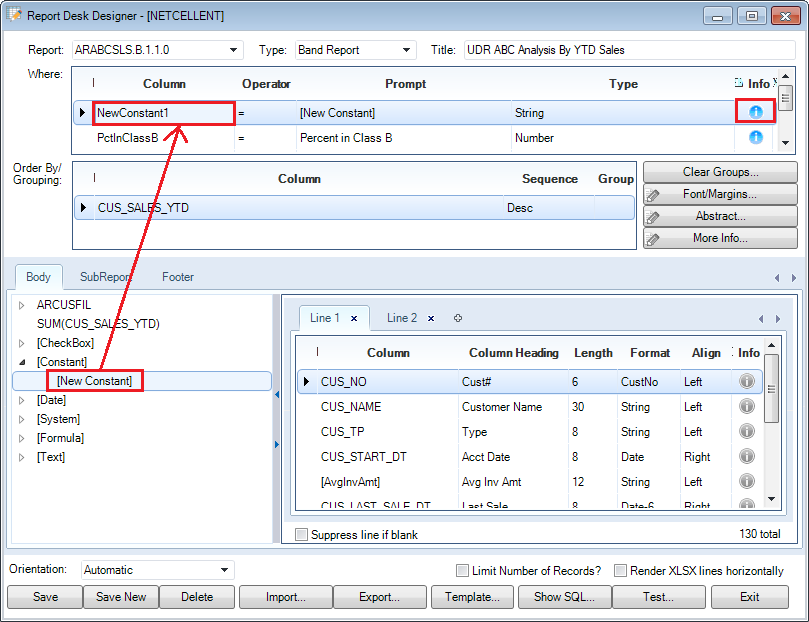809x622 pixels.
Task: Click the Abstract button
Action: (720, 216)
